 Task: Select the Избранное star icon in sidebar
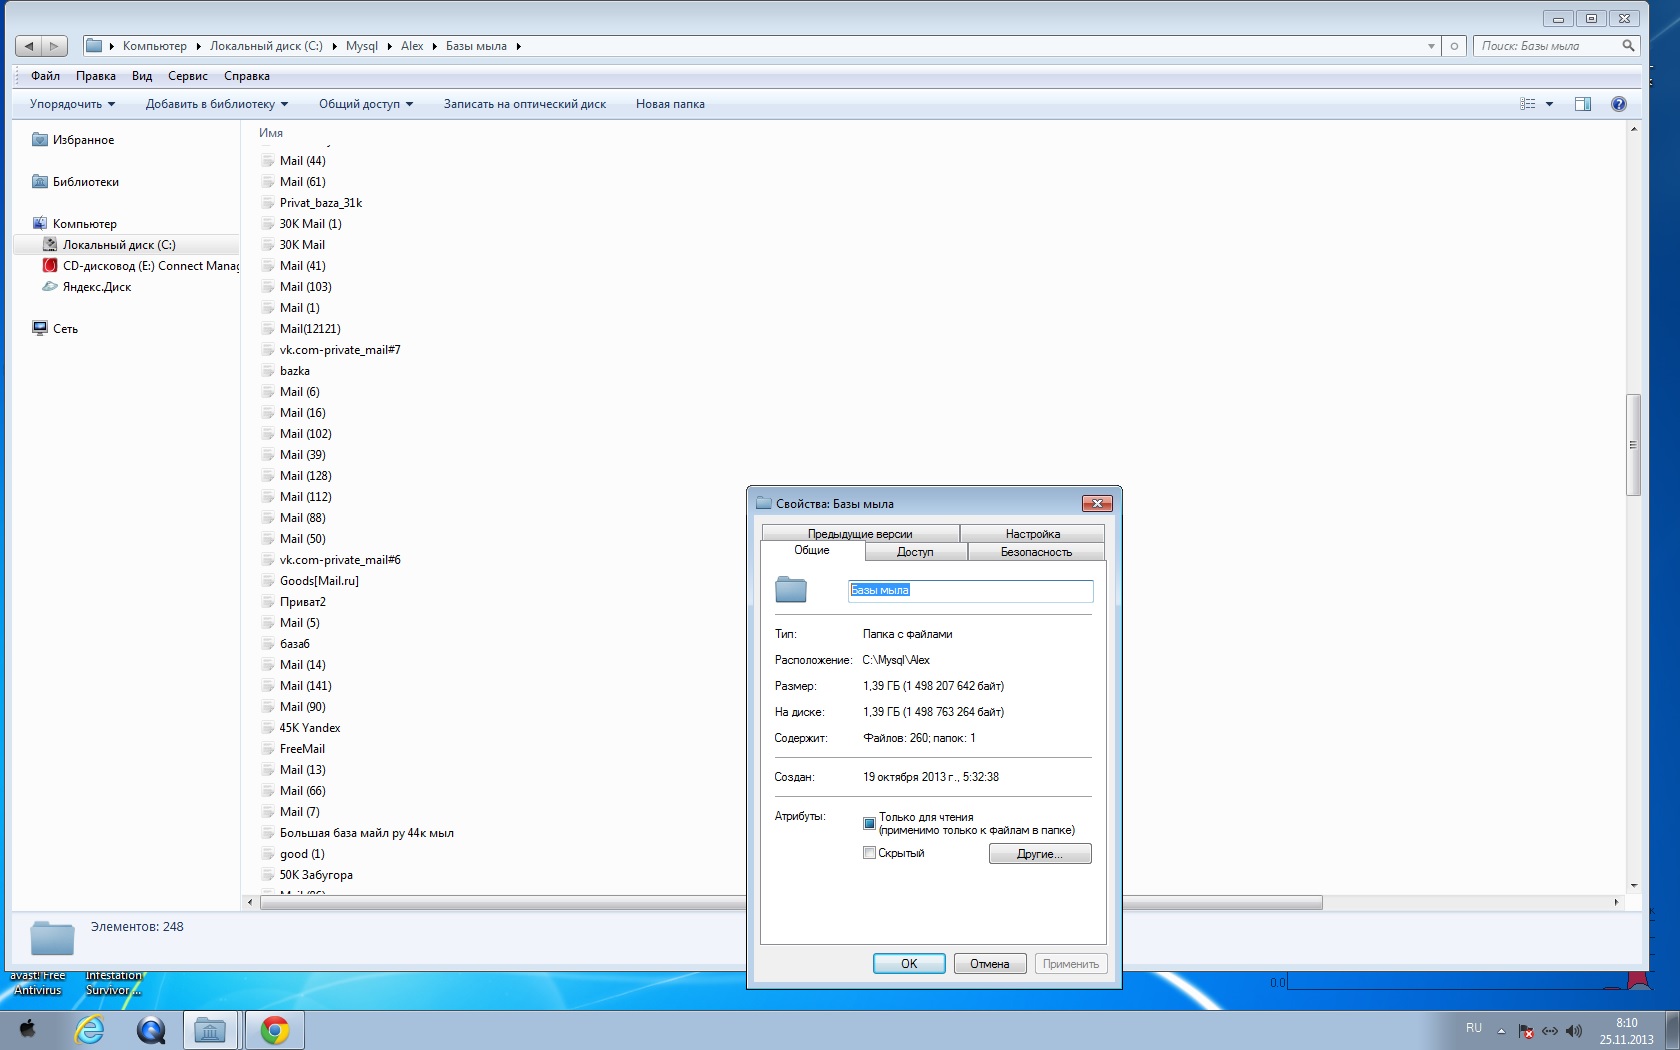pos(40,140)
